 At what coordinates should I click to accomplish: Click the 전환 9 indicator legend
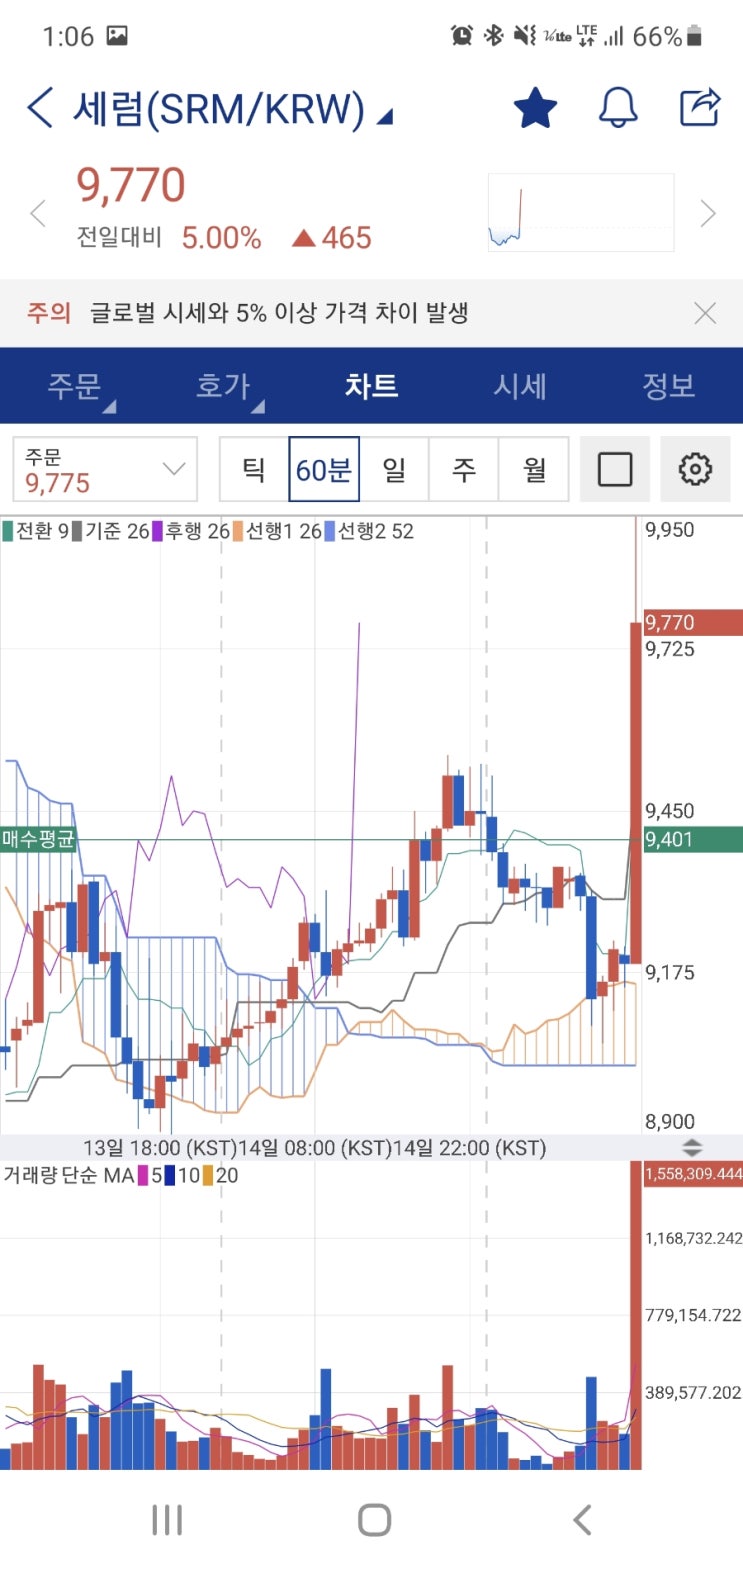coord(35,531)
